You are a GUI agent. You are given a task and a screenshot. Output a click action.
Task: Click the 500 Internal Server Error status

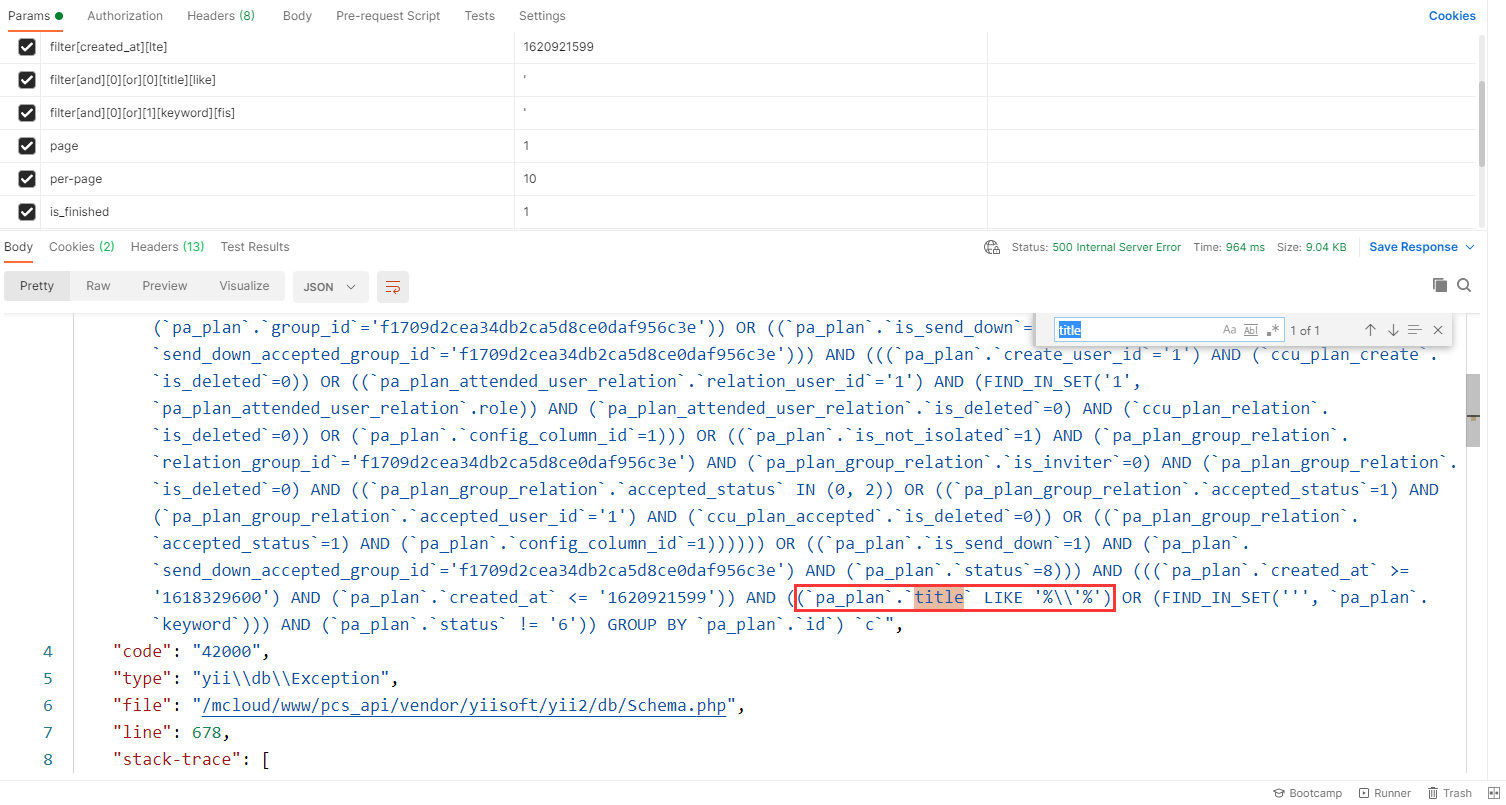1116,247
